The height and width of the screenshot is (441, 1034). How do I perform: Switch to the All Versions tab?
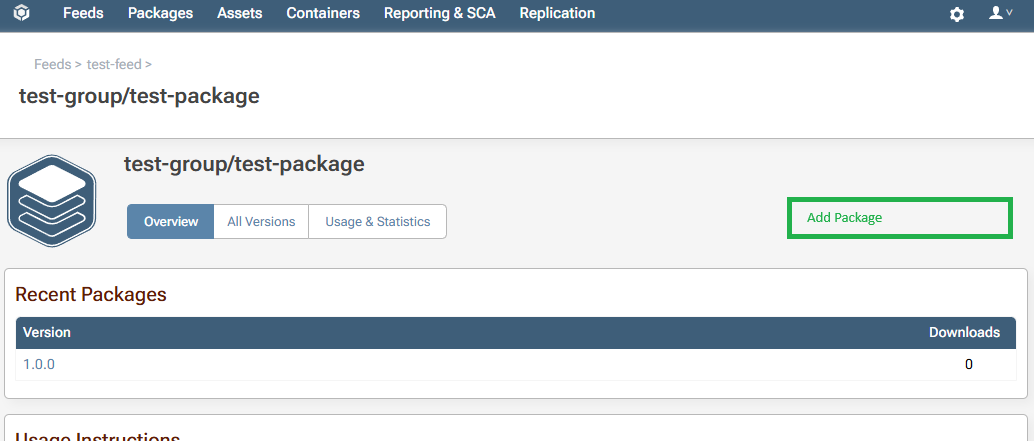(x=261, y=222)
